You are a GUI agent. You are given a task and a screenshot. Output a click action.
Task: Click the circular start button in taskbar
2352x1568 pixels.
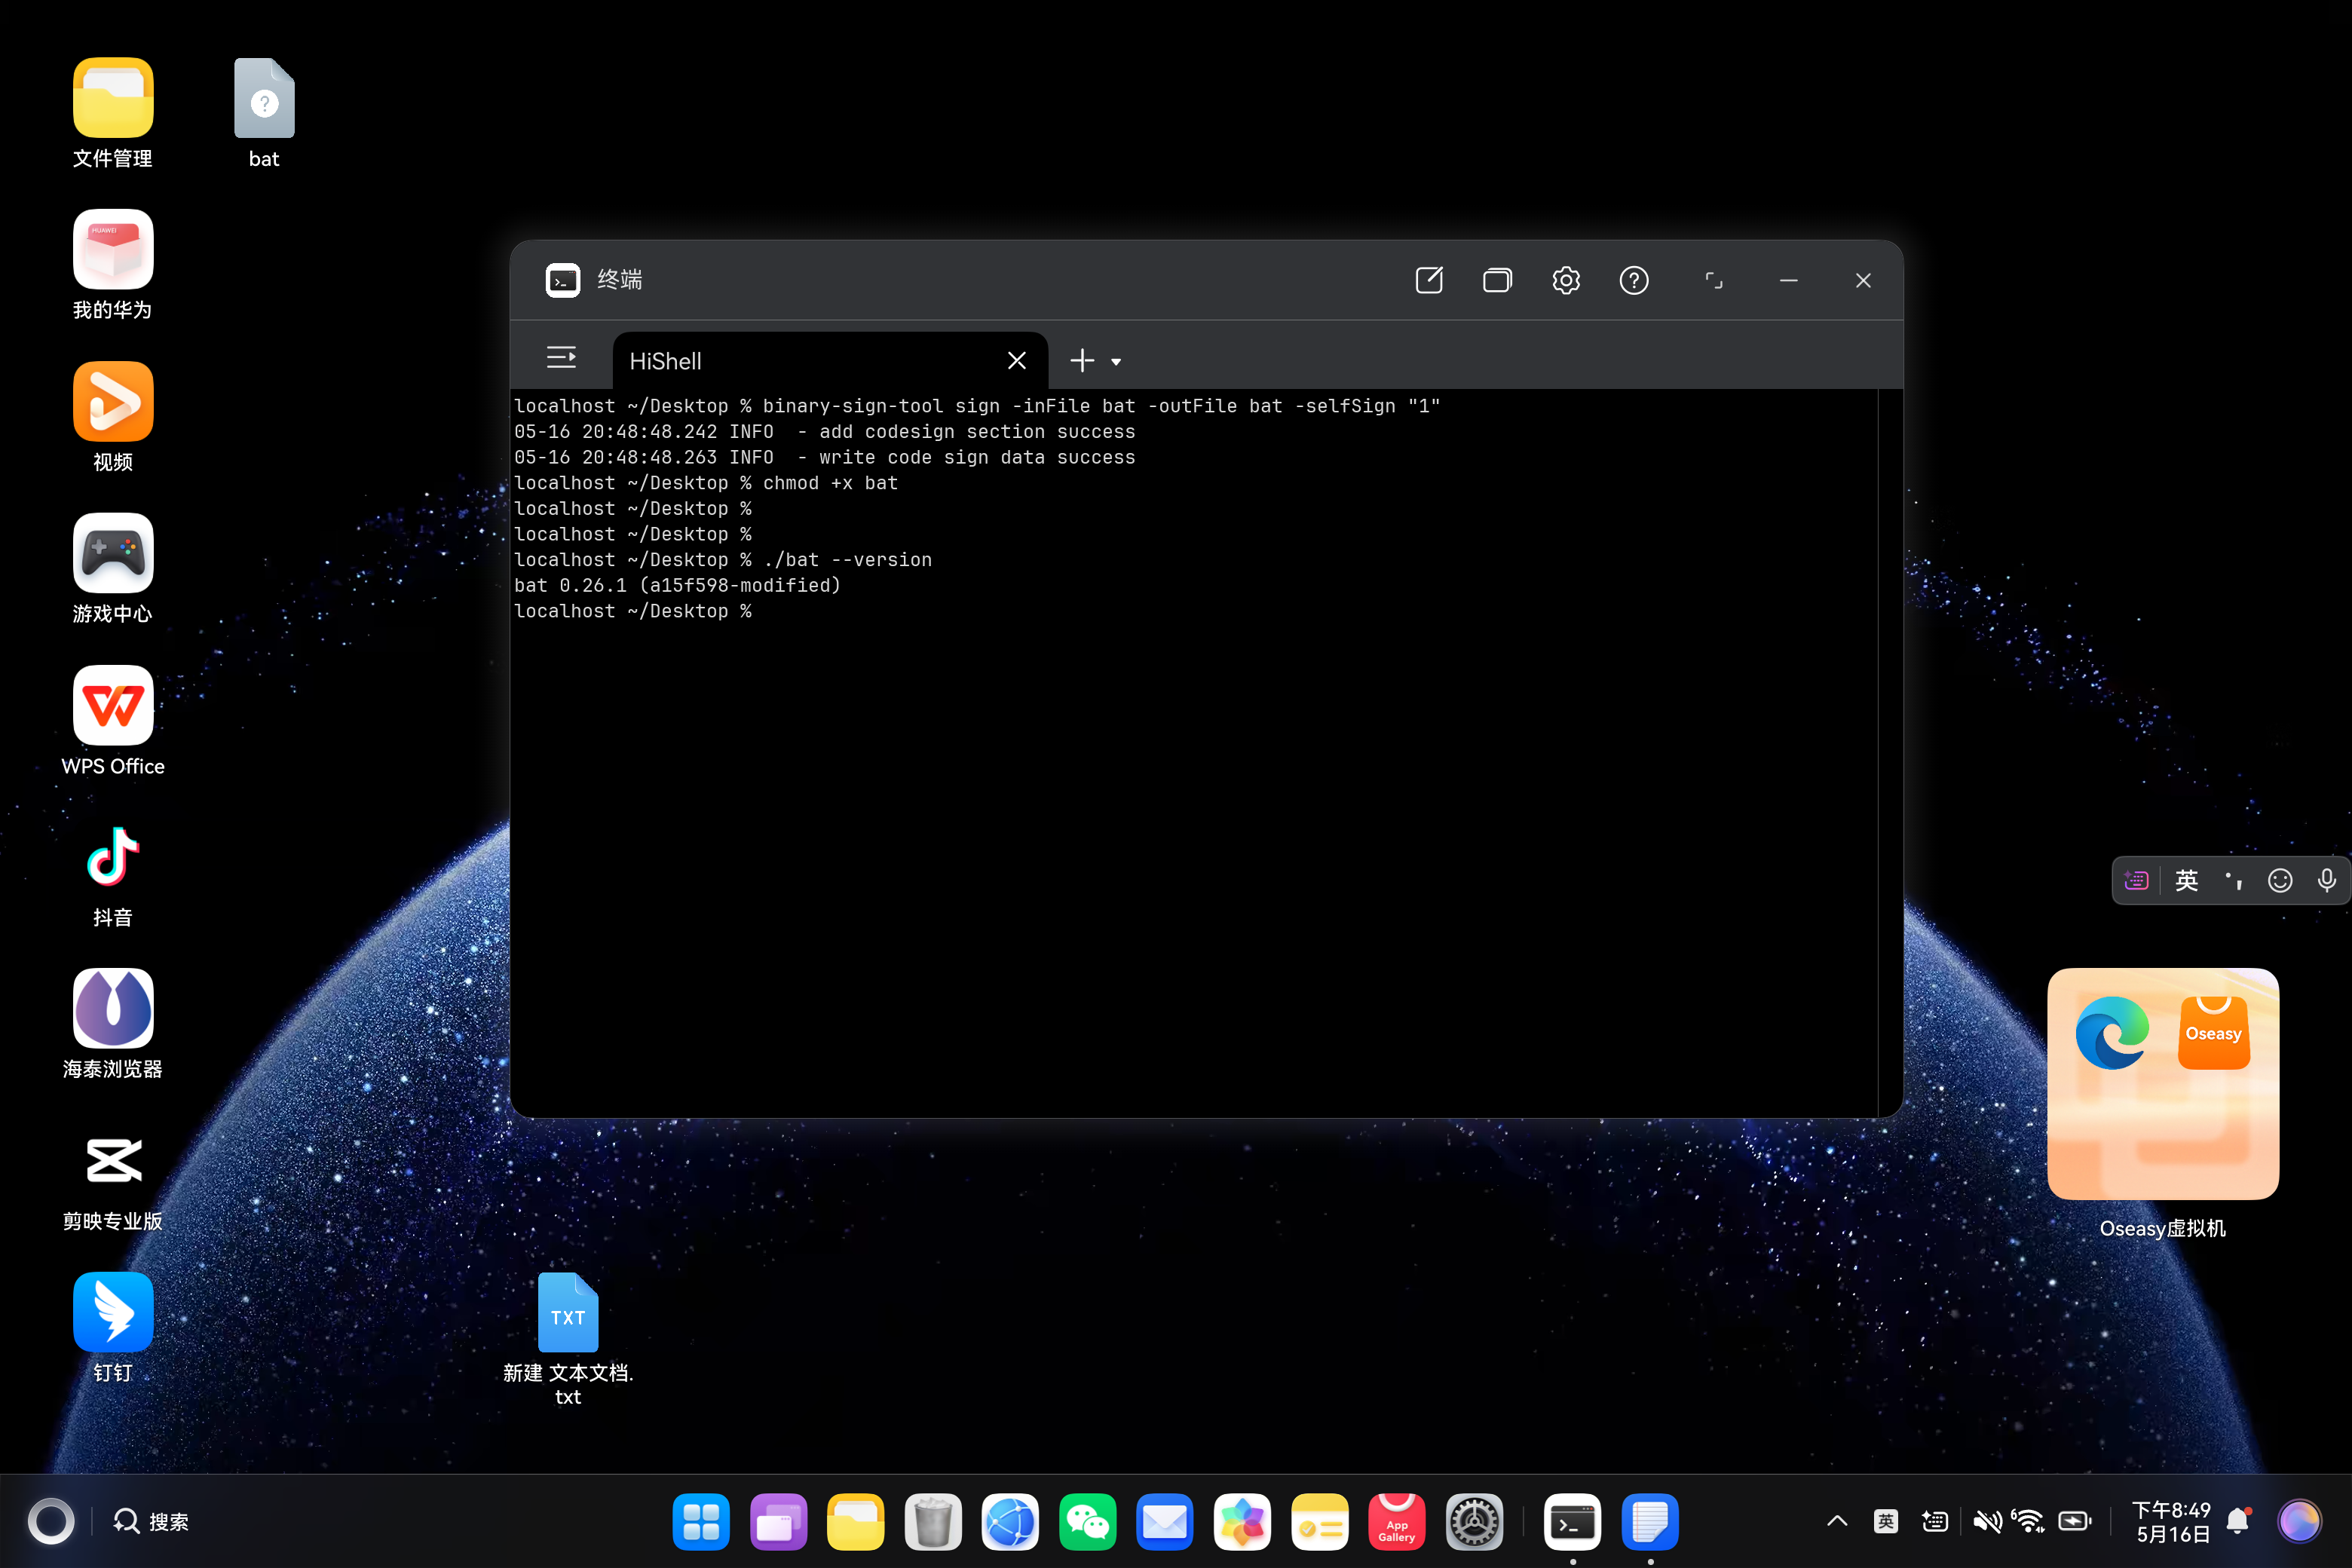tap(51, 1522)
